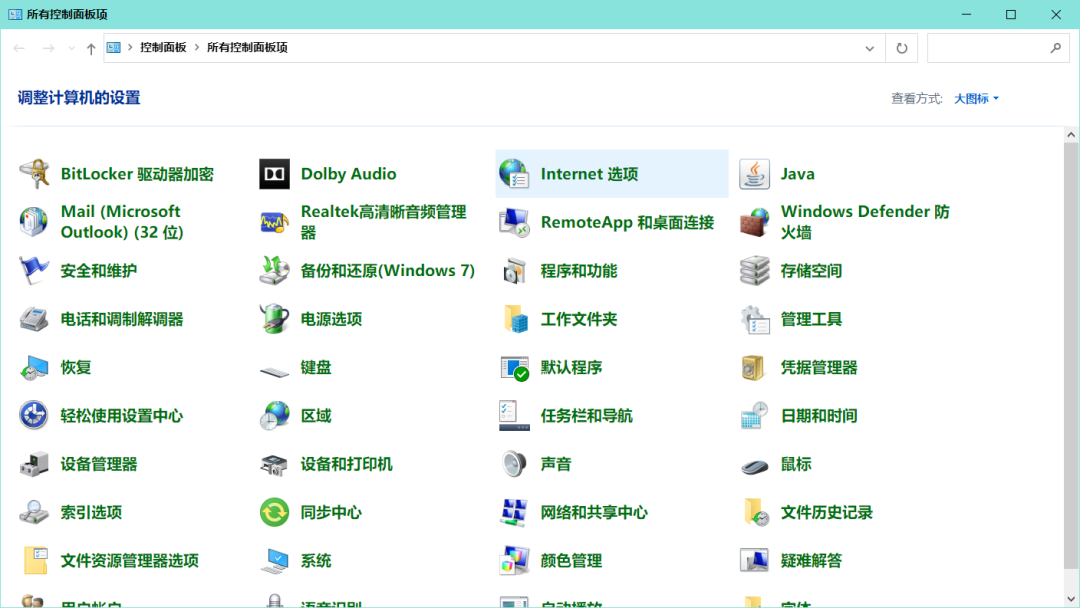Launch the Java coffee cup icon
Image resolution: width=1080 pixels, height=608 pixels.
754,174
